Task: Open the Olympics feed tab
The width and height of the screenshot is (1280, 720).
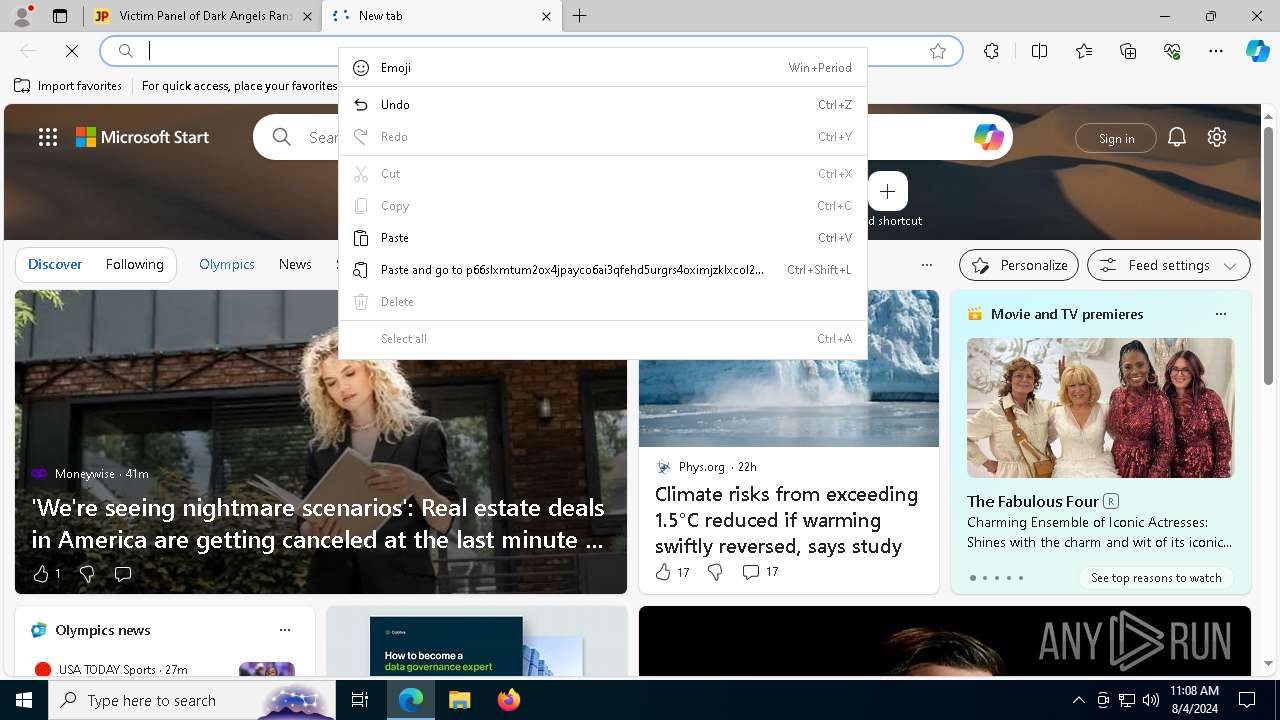Action: [227, 265]
